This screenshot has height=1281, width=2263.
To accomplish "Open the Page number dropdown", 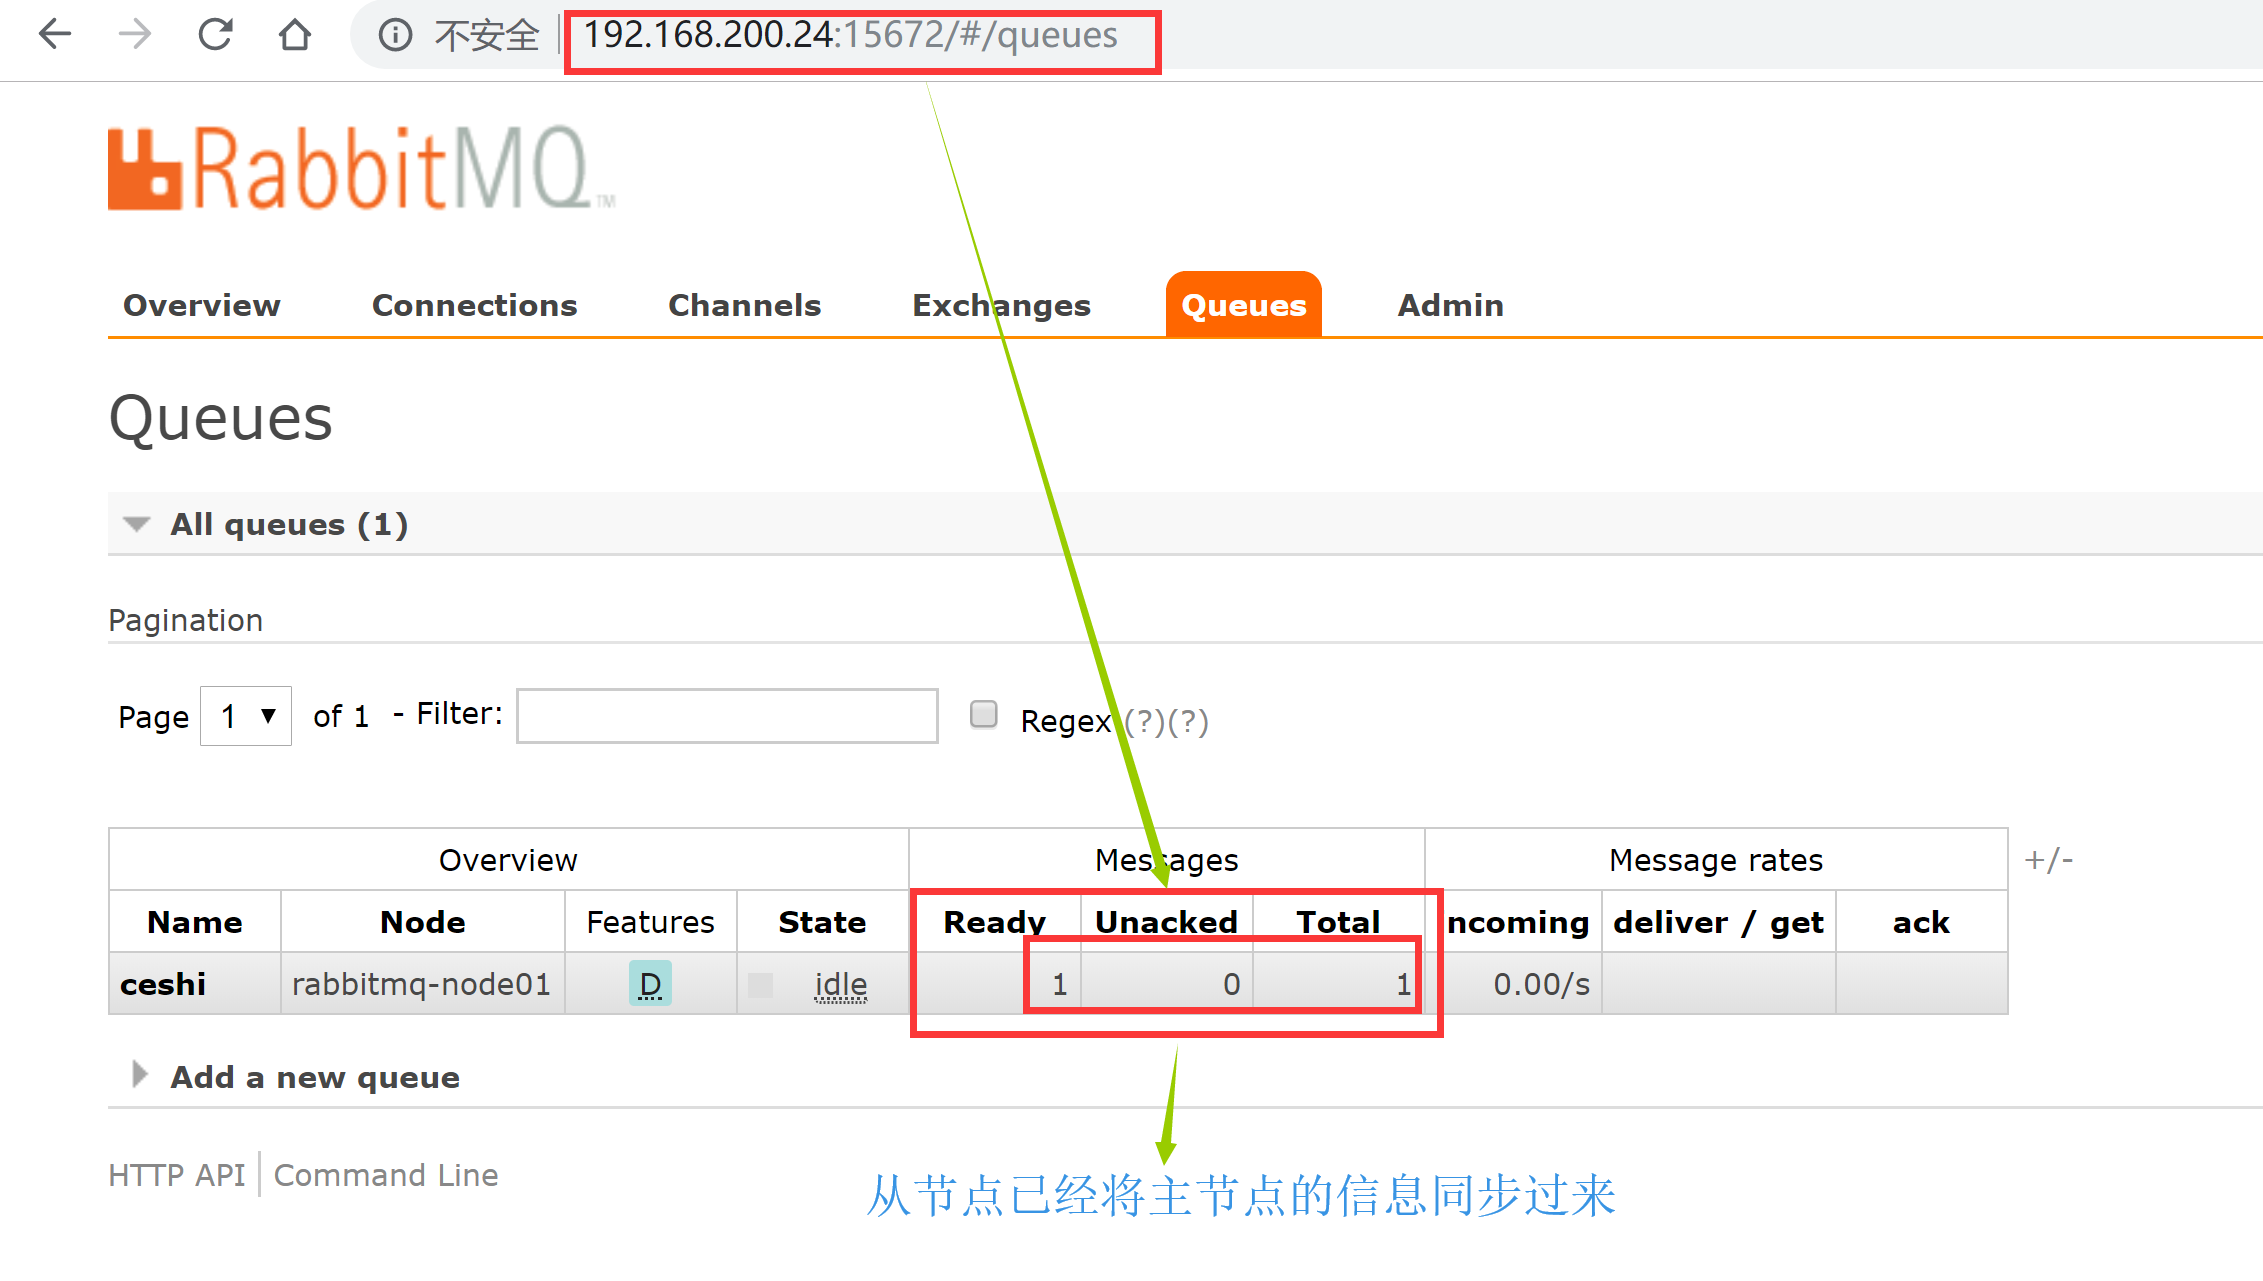I will (x=246, y=716).
